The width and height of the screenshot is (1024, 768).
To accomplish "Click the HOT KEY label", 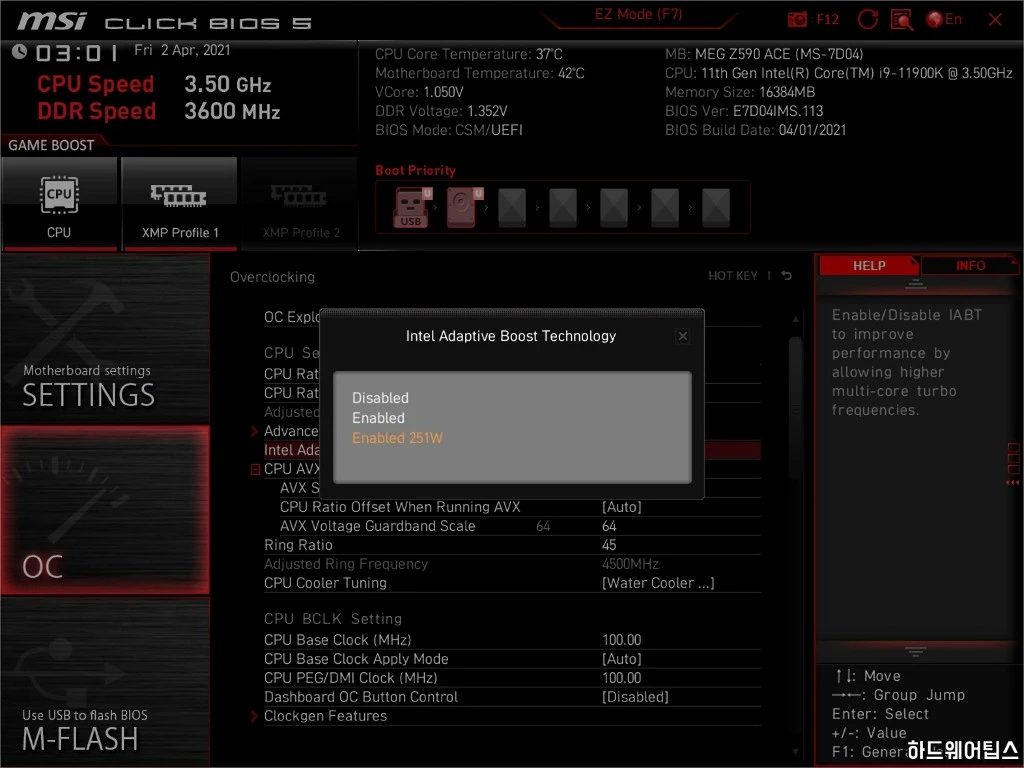I will click(x=733, y=276).
